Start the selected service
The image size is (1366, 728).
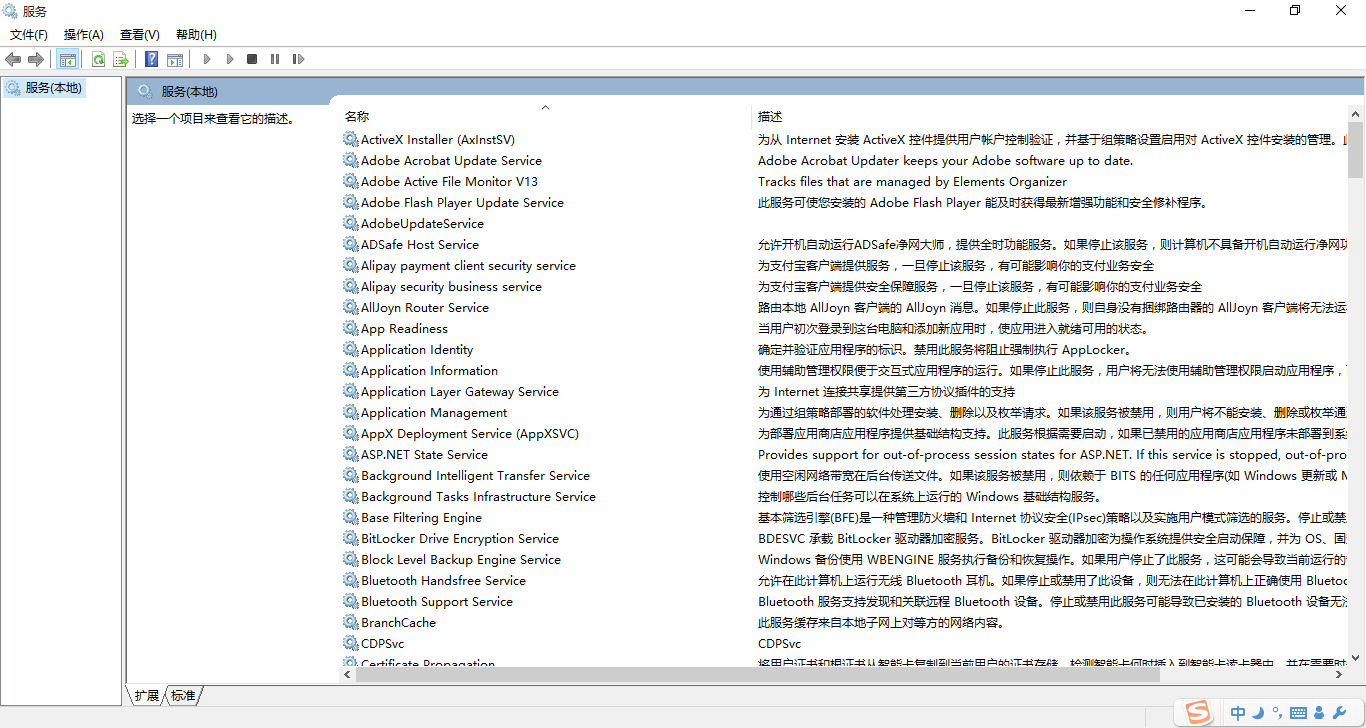click(206, 59)
